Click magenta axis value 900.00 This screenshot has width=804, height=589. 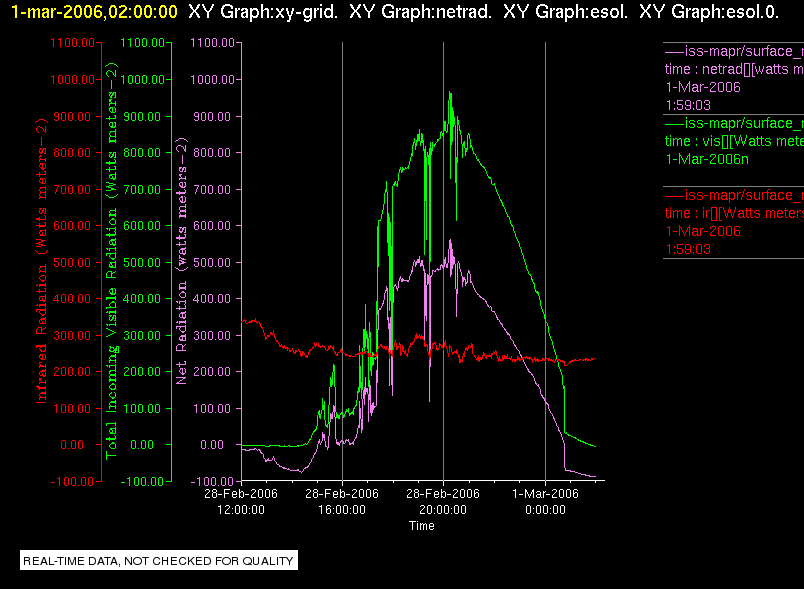pos(212,117)
